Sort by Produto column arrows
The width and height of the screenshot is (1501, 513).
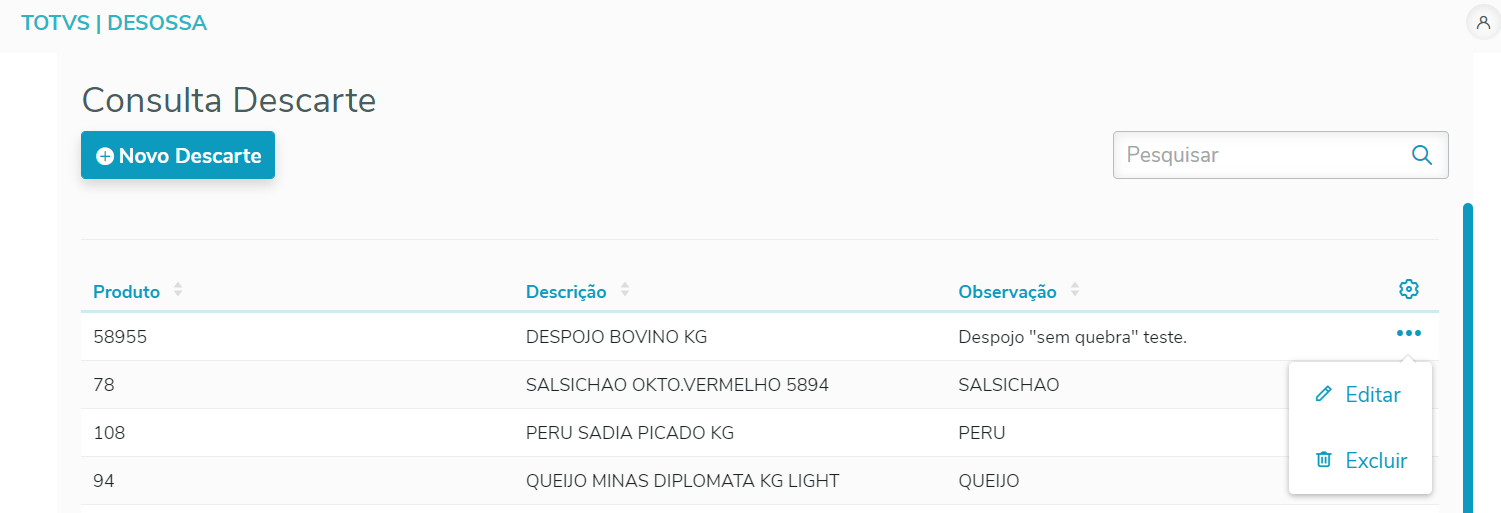tap(178, 291)
